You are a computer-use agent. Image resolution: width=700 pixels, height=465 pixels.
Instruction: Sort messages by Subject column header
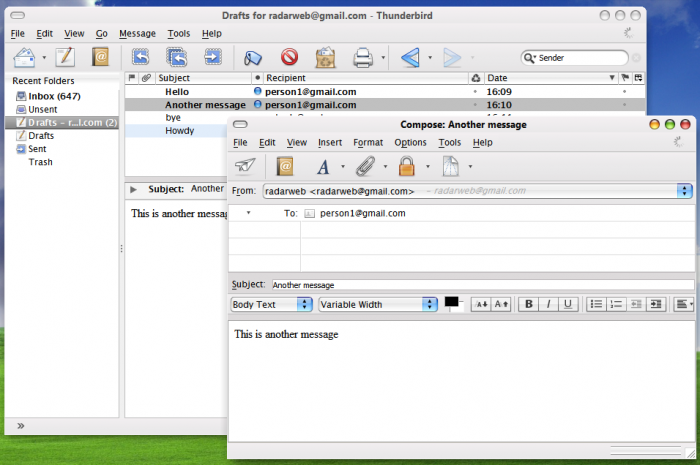(203, 78)
